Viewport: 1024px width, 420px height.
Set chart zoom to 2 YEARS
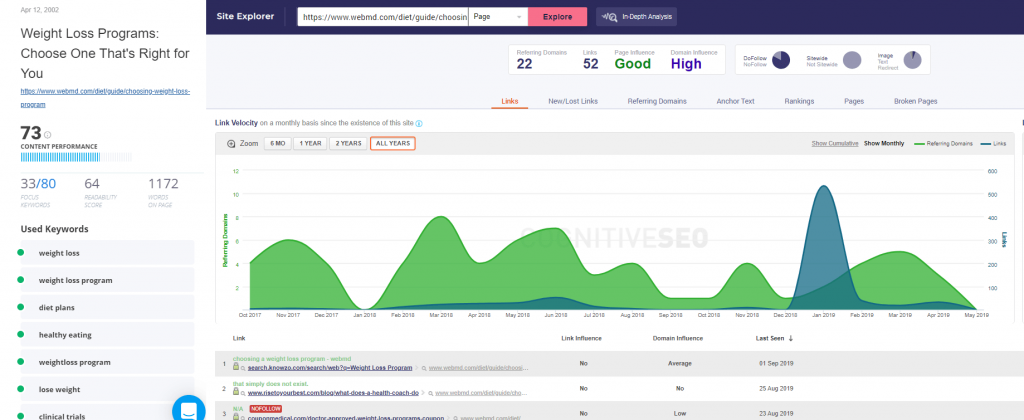pyautogui.click(x=348, y=144)
